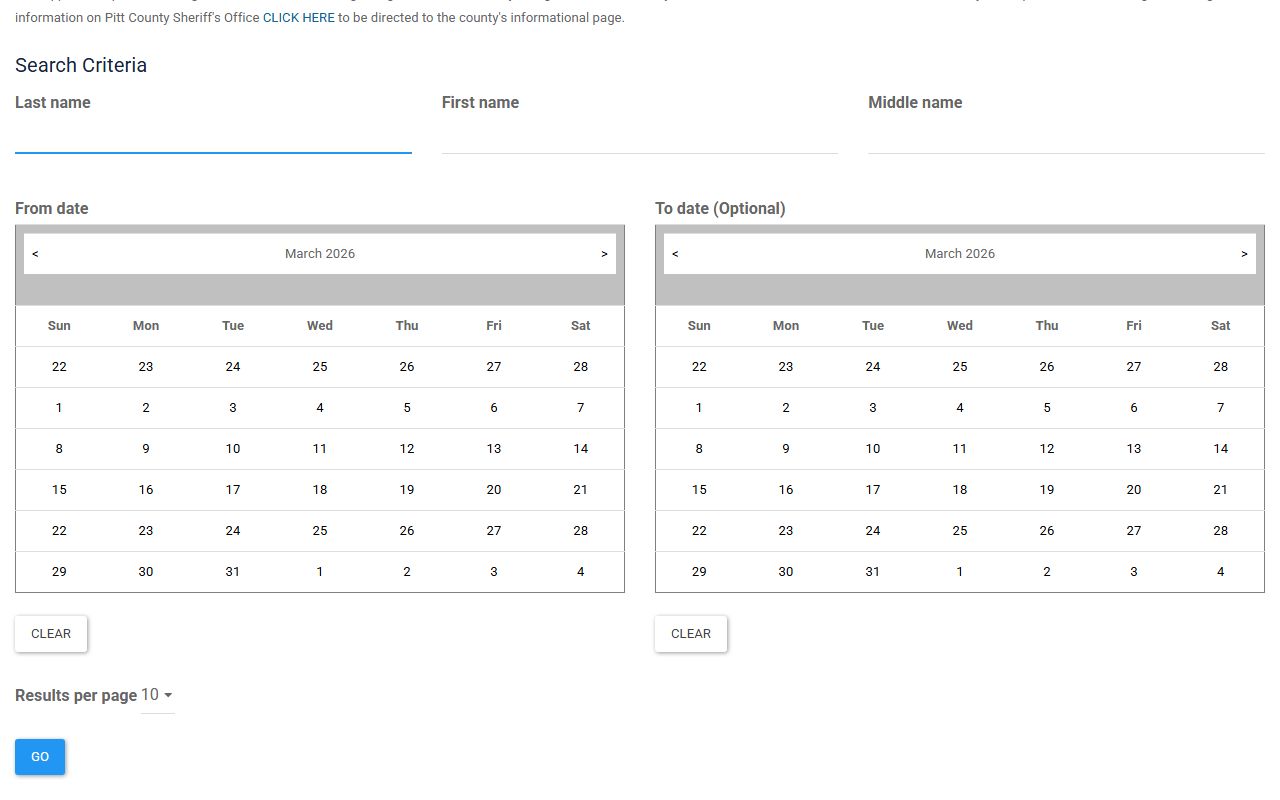1280x800 pixels.
Task: Clear the From date selection
Action: tap(51, 634)
